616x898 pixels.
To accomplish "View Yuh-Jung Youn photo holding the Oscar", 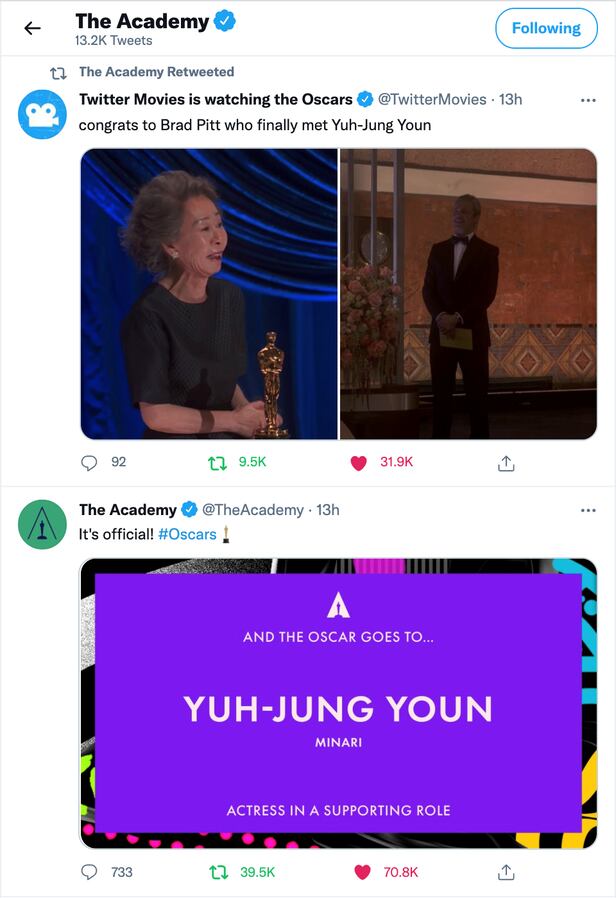I will [209, 294].
